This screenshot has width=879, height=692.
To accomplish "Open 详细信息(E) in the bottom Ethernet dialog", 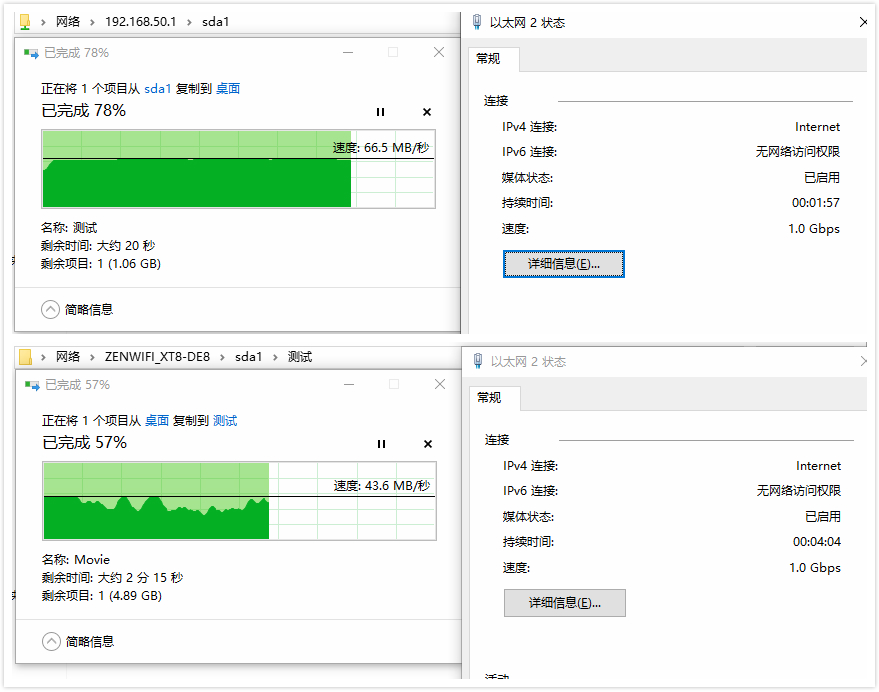I will [x=563, y=602].
